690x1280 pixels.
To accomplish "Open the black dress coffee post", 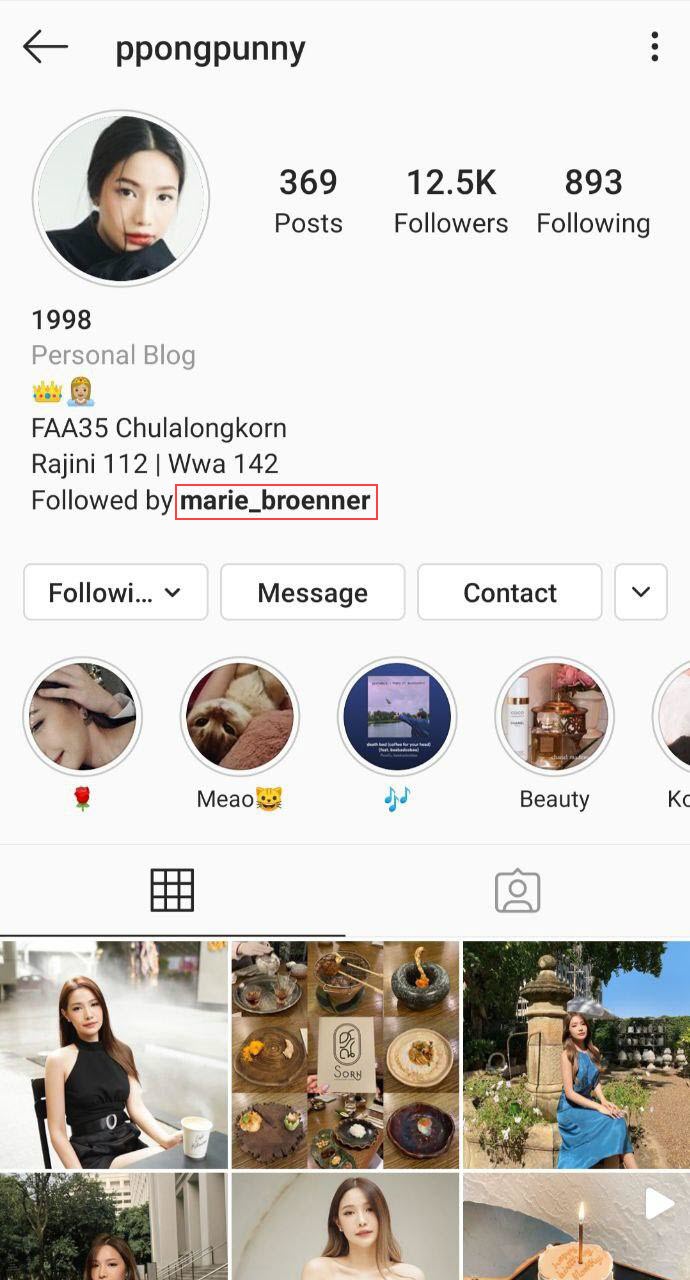I will coord(114,1054).
